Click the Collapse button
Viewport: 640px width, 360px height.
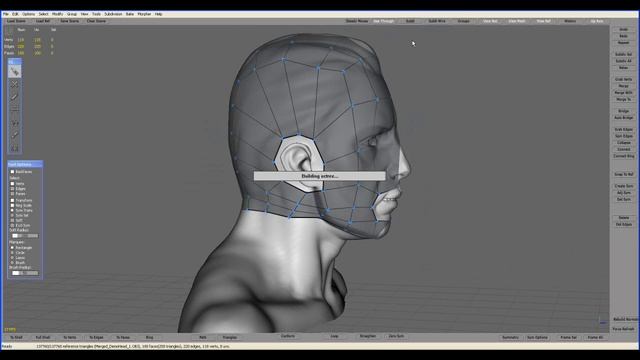623,142
